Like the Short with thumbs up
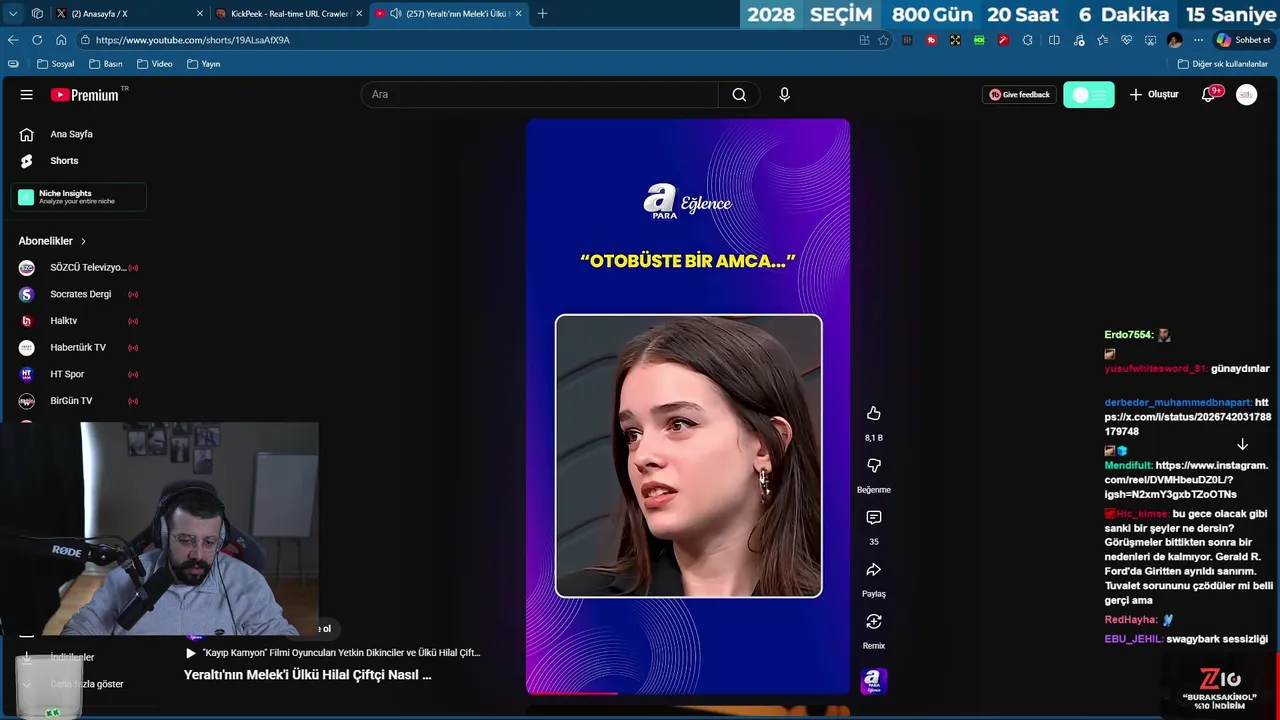The height and width of the screenshot is (720, 1280). coord(873,414)
